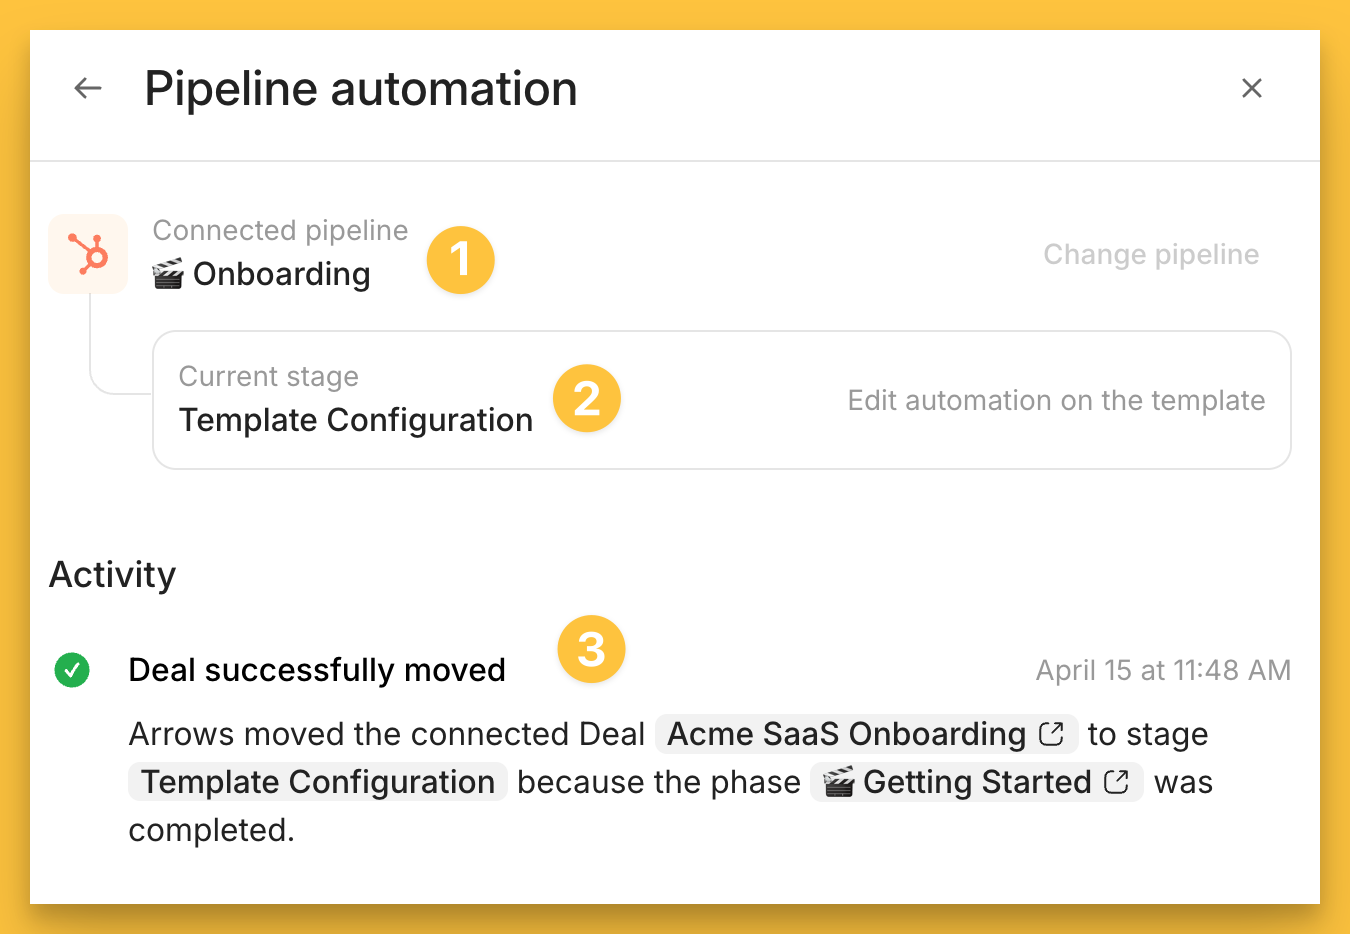Close the Pipeline automation panel
Image resolution: width=1350 pixels, height=934 pixels.
tap(1251, 88)
